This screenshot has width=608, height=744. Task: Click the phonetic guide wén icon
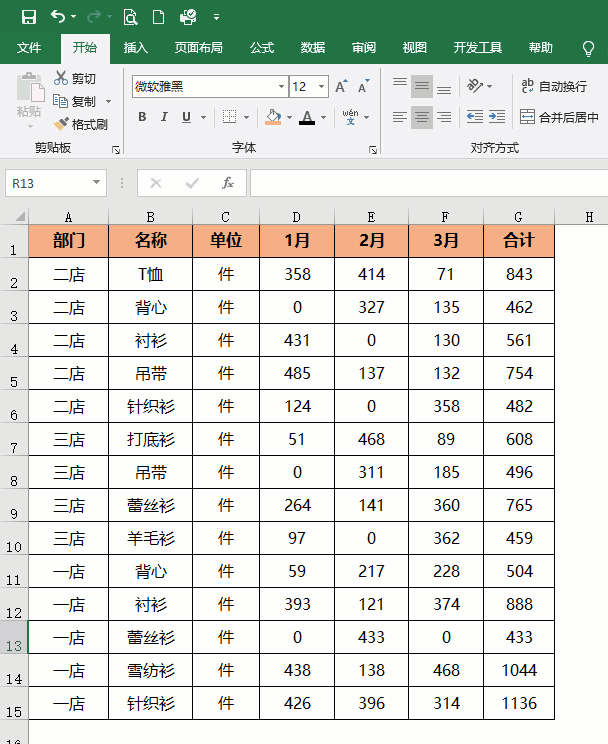click(350, 117)
